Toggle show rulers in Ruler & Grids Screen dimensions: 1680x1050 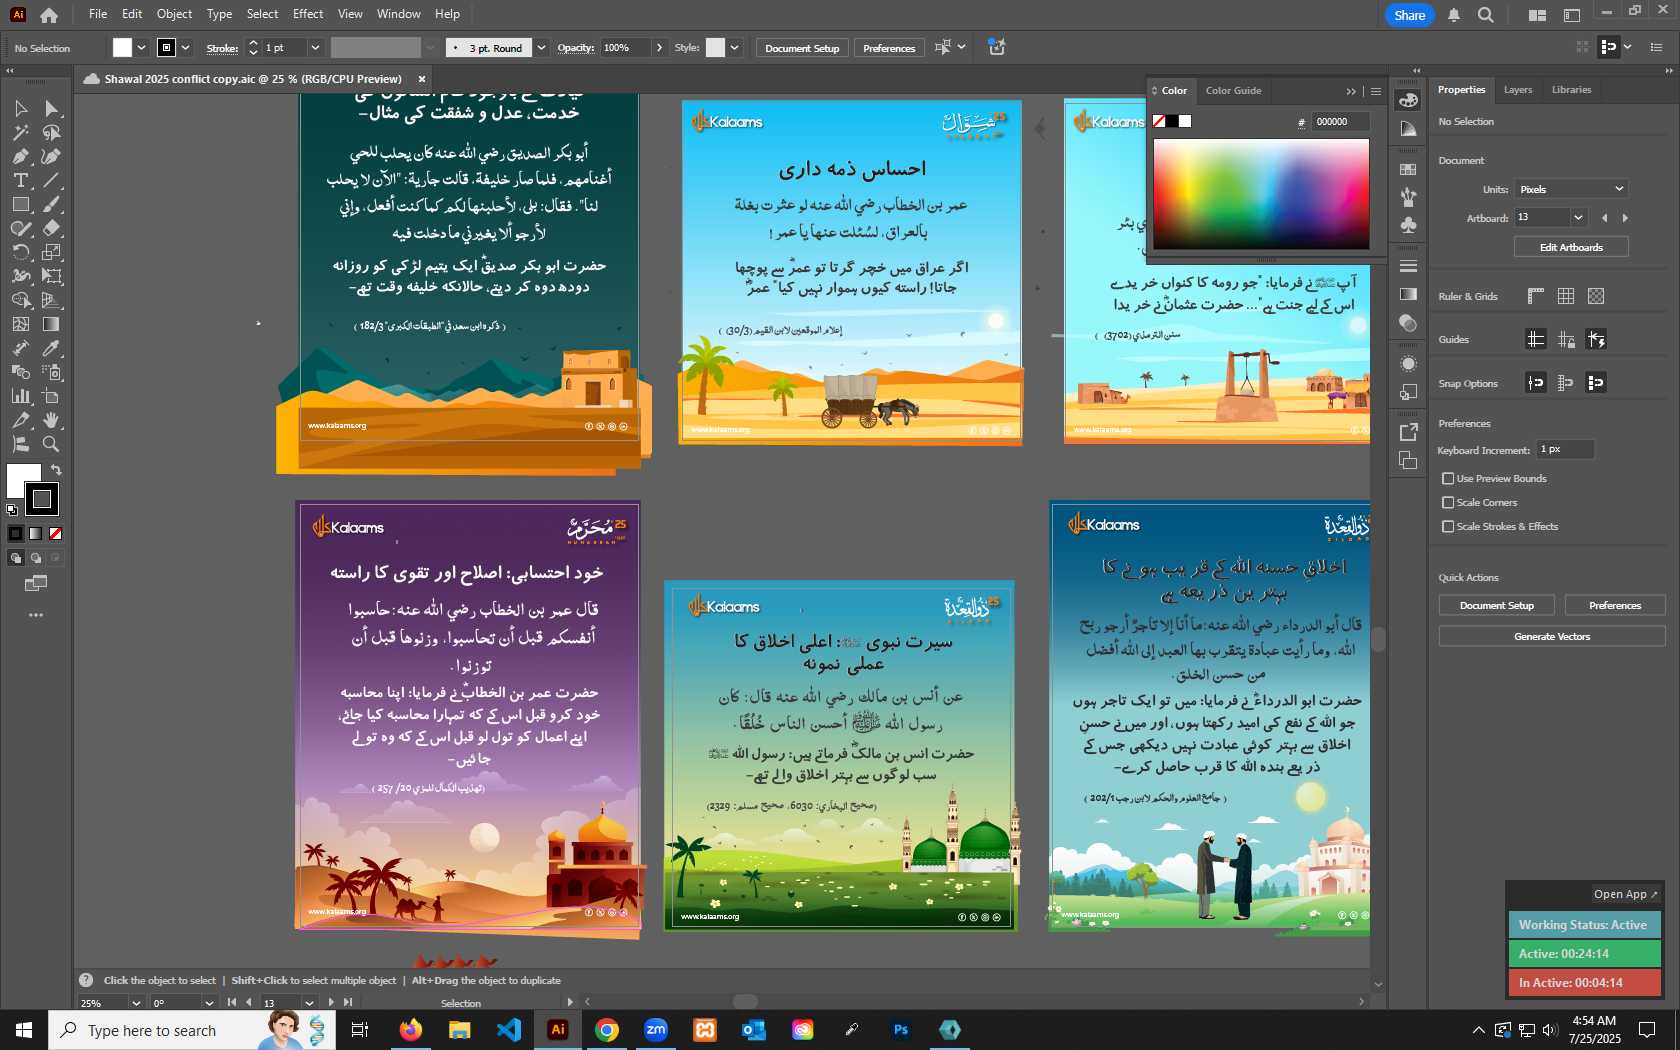click(x=1536, y=296)
